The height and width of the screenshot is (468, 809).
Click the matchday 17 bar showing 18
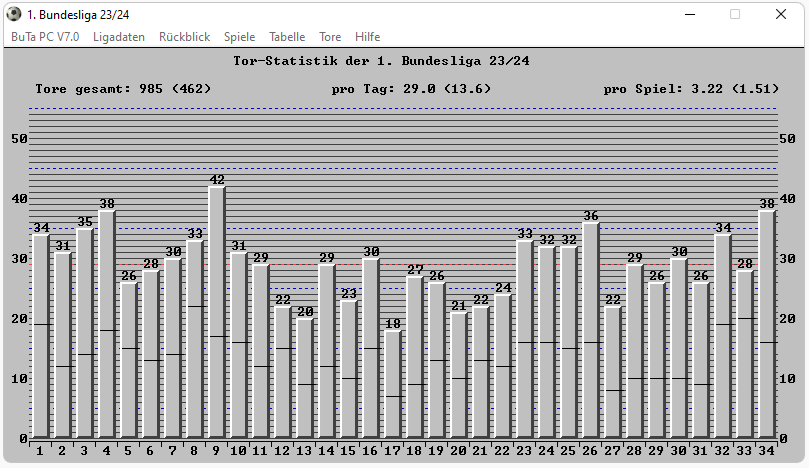tap(392, 384)
